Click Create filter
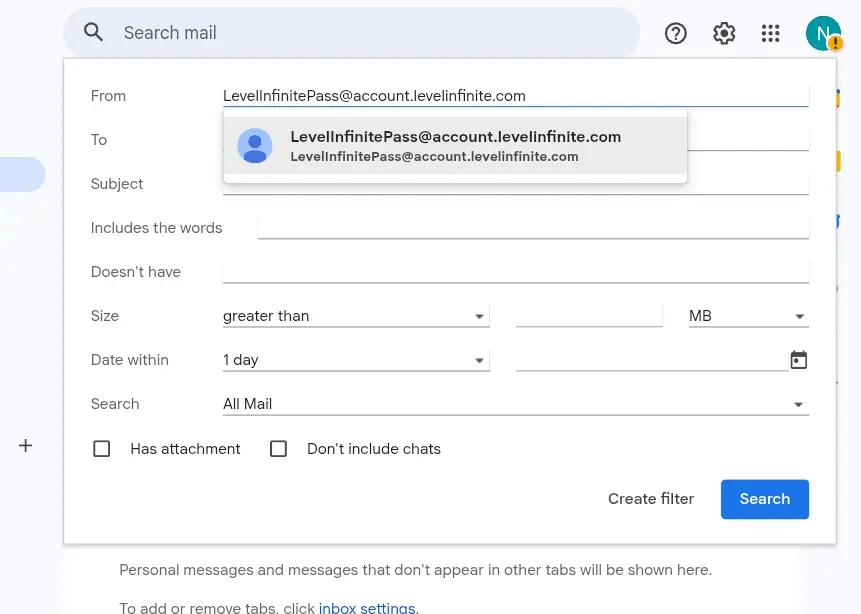 click(651, 499)
